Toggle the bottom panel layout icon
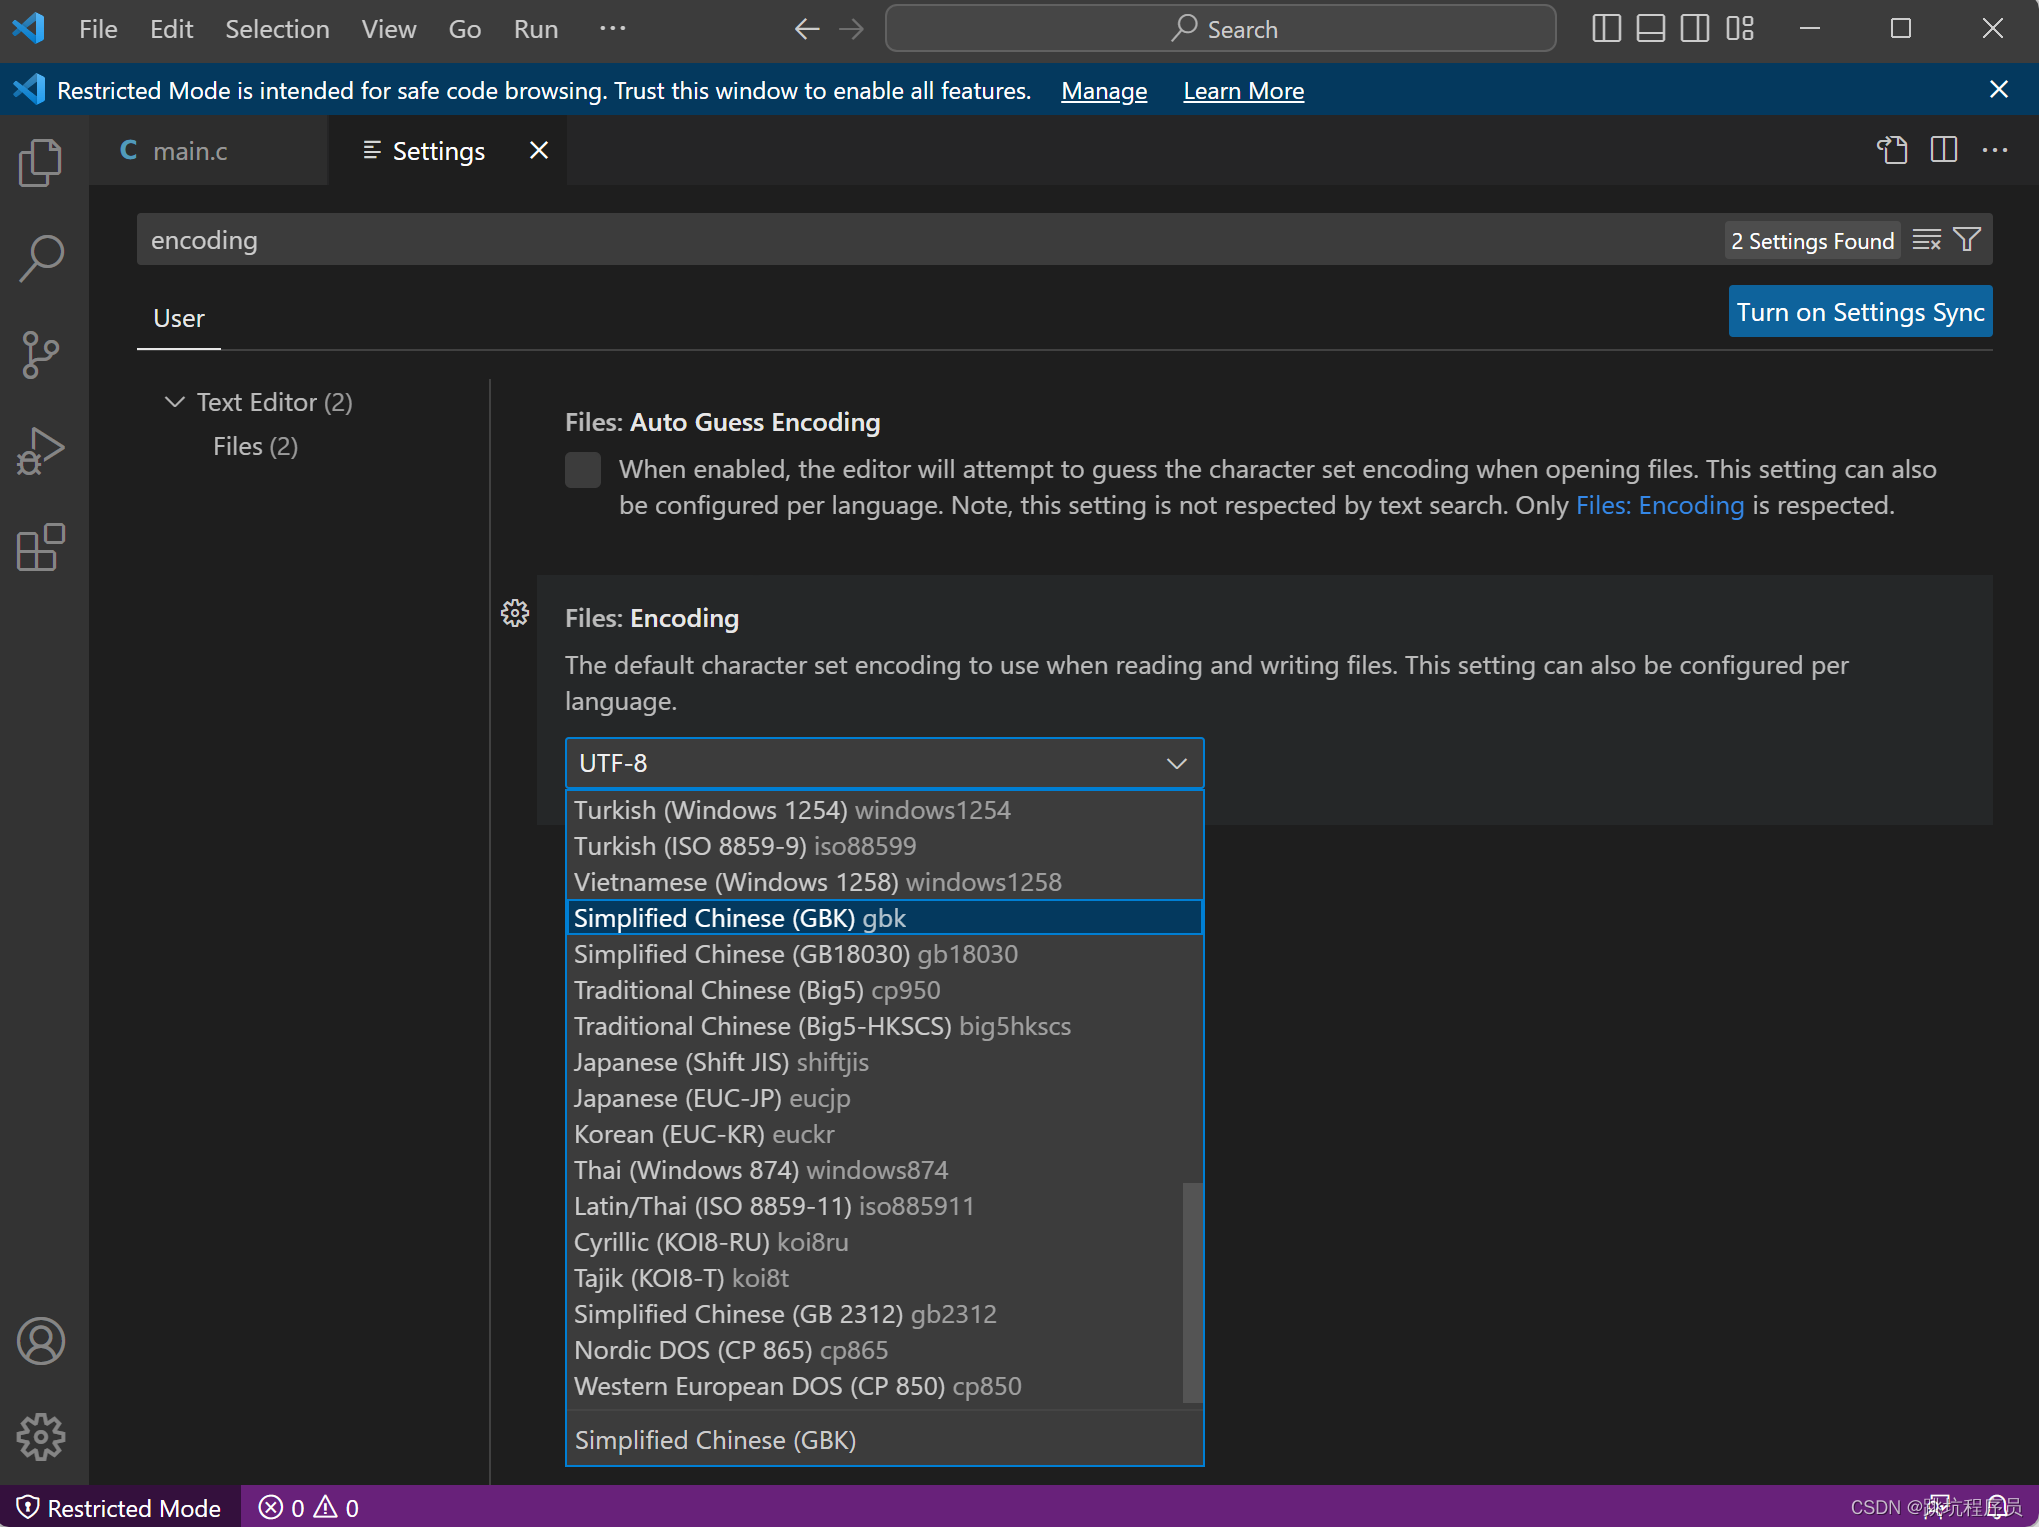The width and height of the screenshot is (2039, 1527). [x=1650, y=29]
